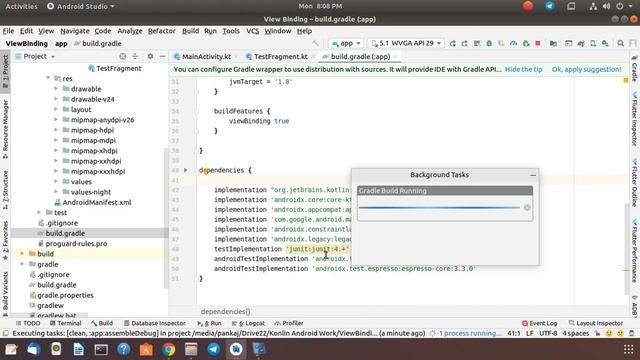
Task: Click the editor vertical scrollbar
Action: point(627,249)
